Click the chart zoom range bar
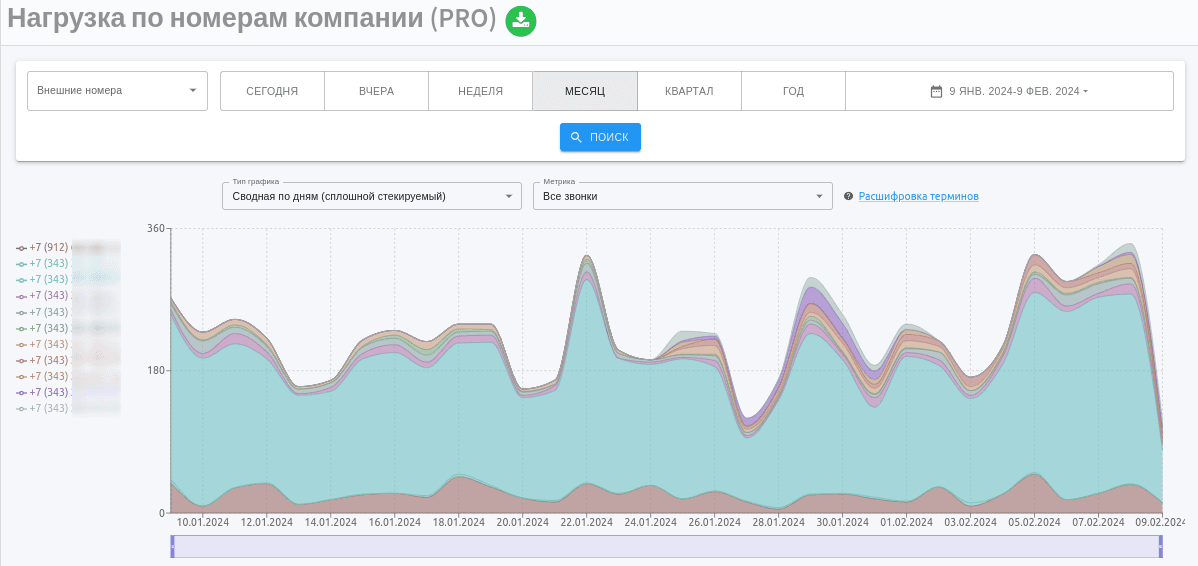This screenshot has height=566, width=1198. click(666, 546)
